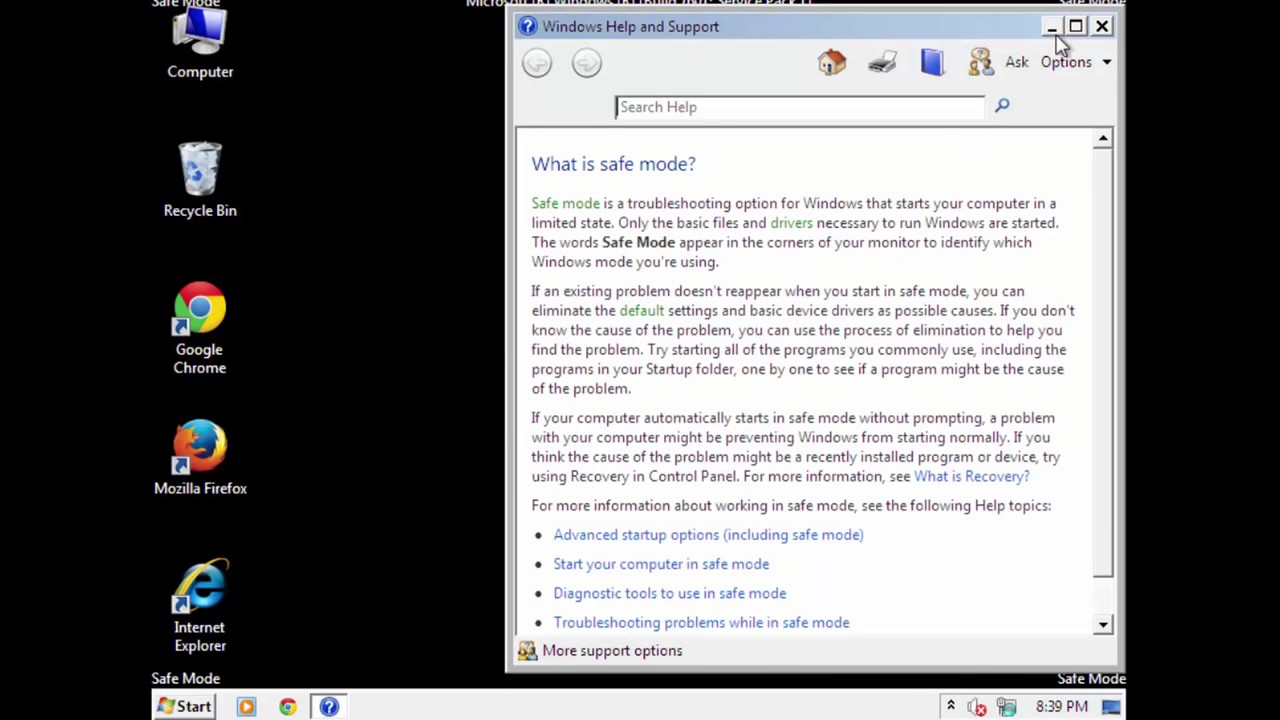Open What is Recovery? link

pos(971,476)
